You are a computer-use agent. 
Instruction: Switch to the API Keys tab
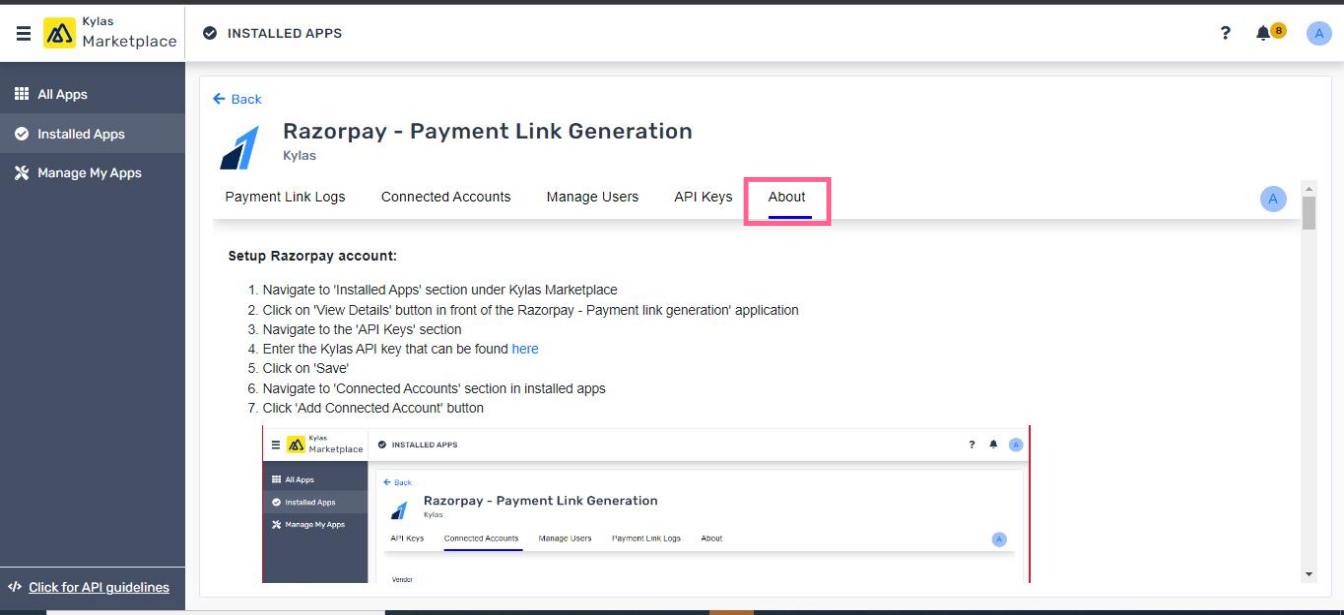click(x=703, y=197)
